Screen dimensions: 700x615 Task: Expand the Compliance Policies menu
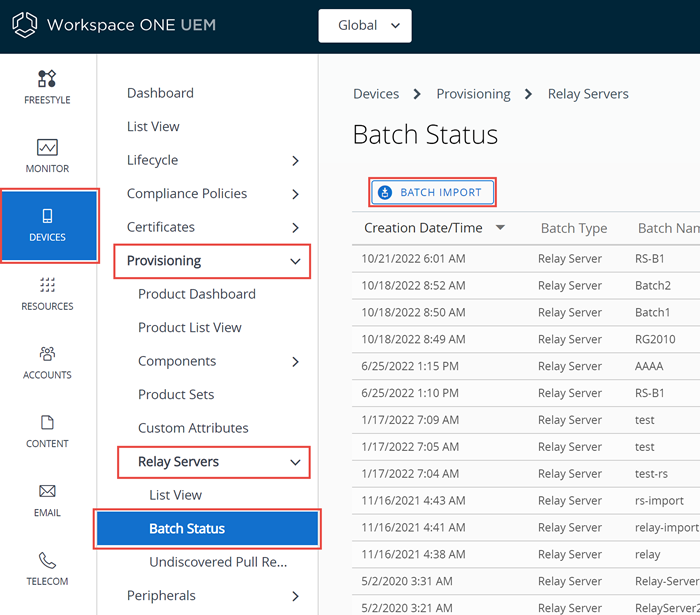(x=295, y=194)
